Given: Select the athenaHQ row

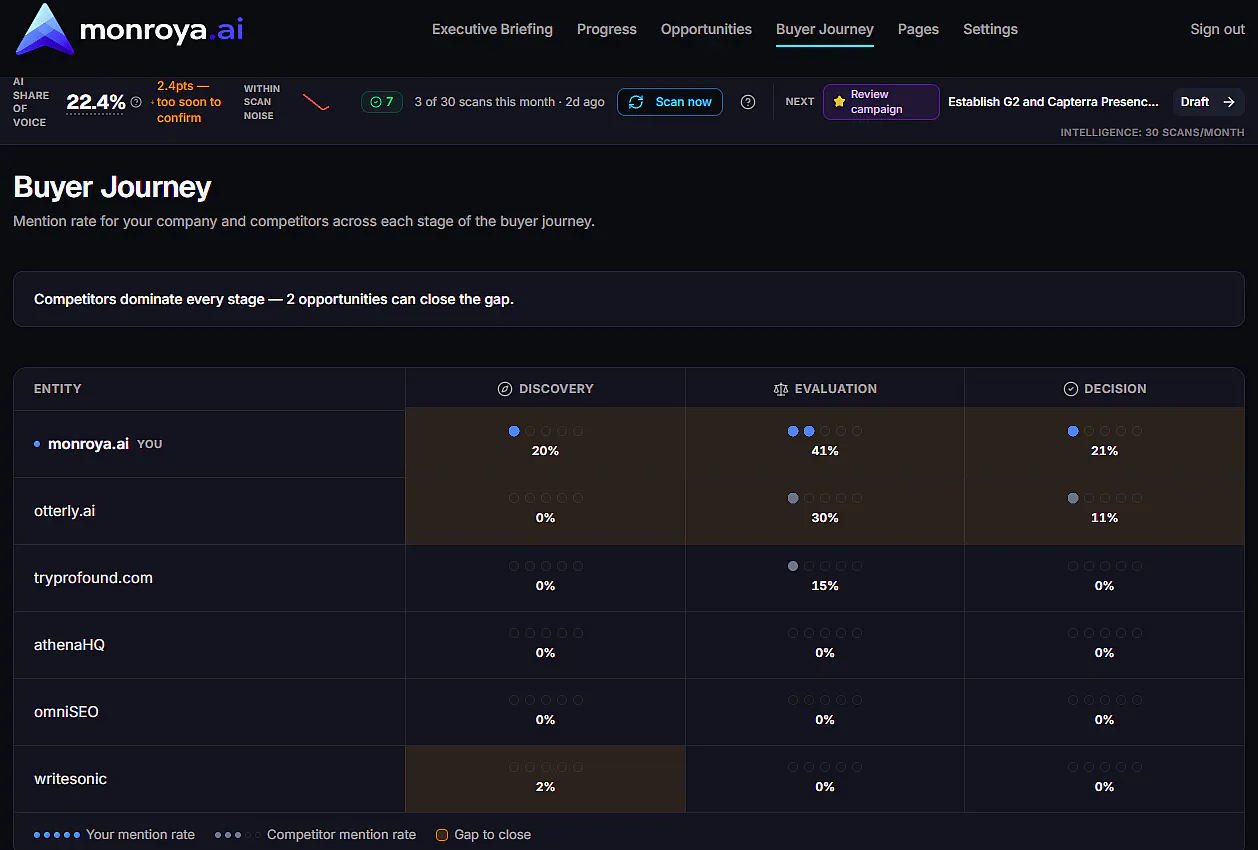Looking at the screenshot, I should [629, 645].
